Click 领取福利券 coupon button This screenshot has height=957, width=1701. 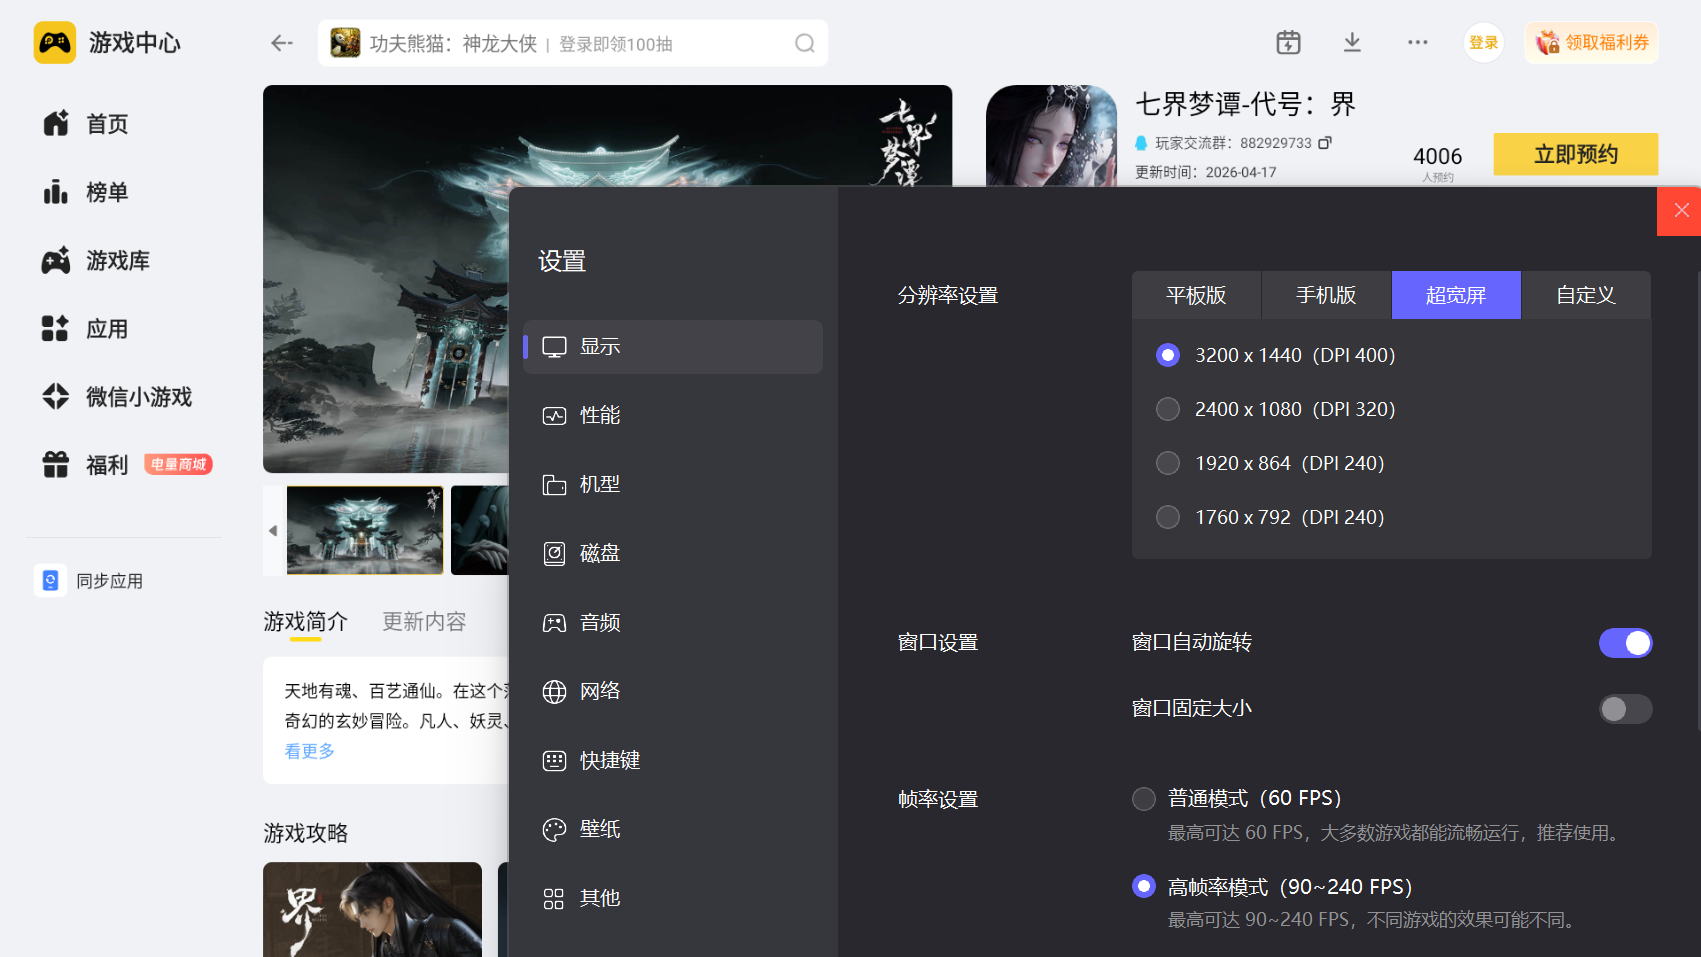pyautogui.click(x=1592, y=43)
